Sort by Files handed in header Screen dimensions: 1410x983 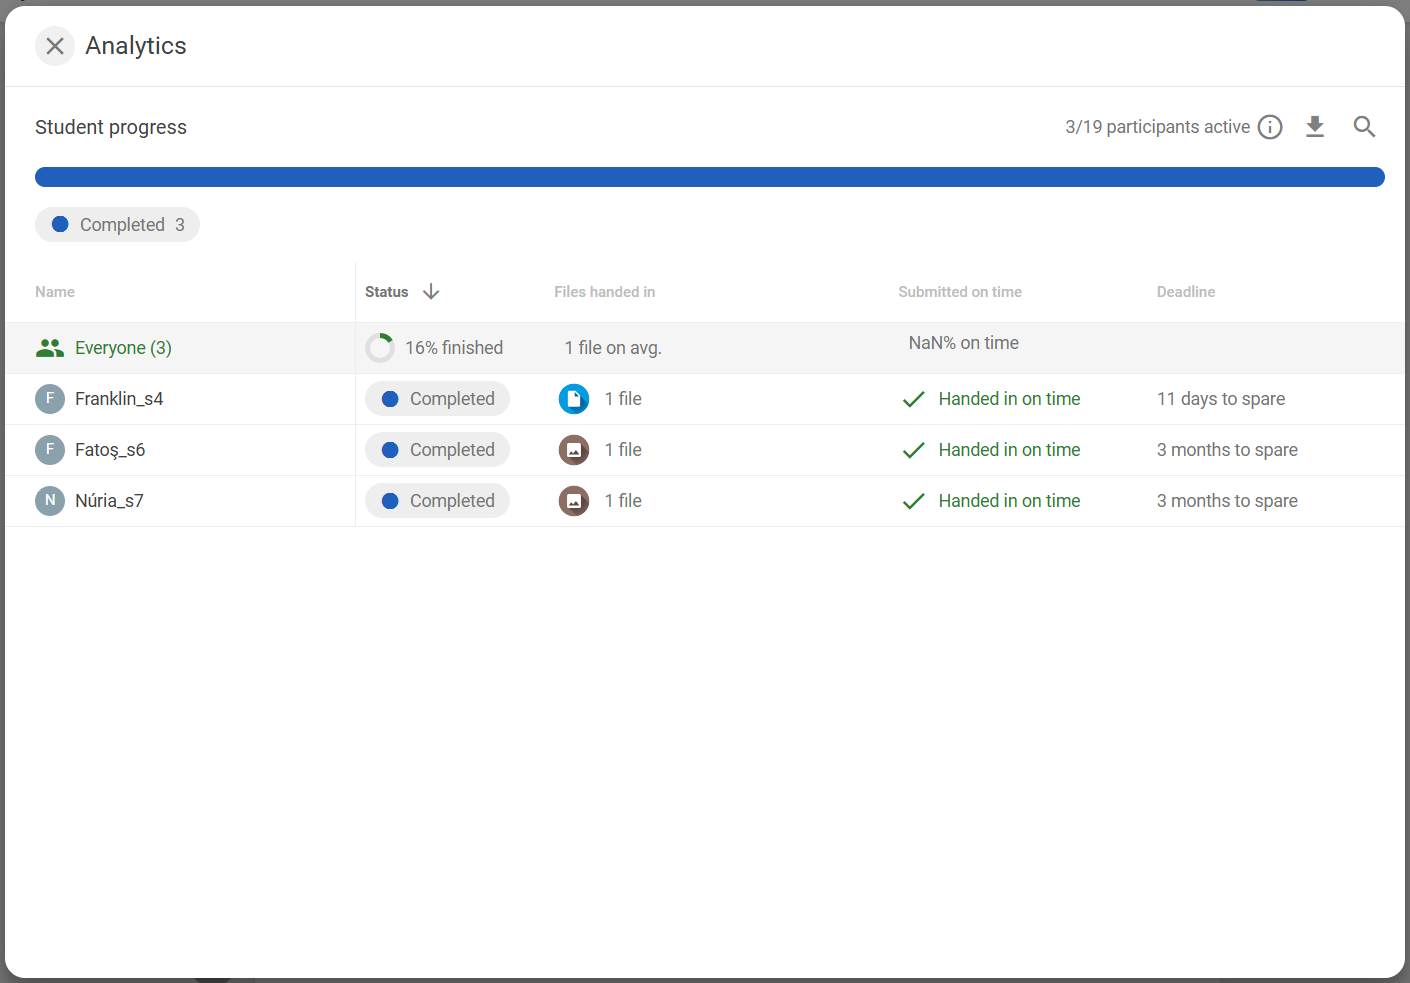pyautogui.click(x=605, y=292)
